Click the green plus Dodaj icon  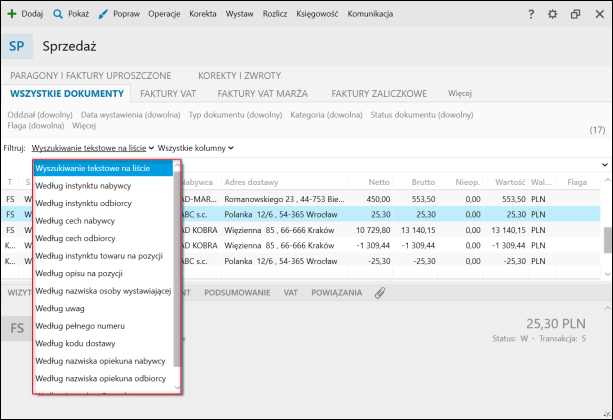tap(12, 14)
